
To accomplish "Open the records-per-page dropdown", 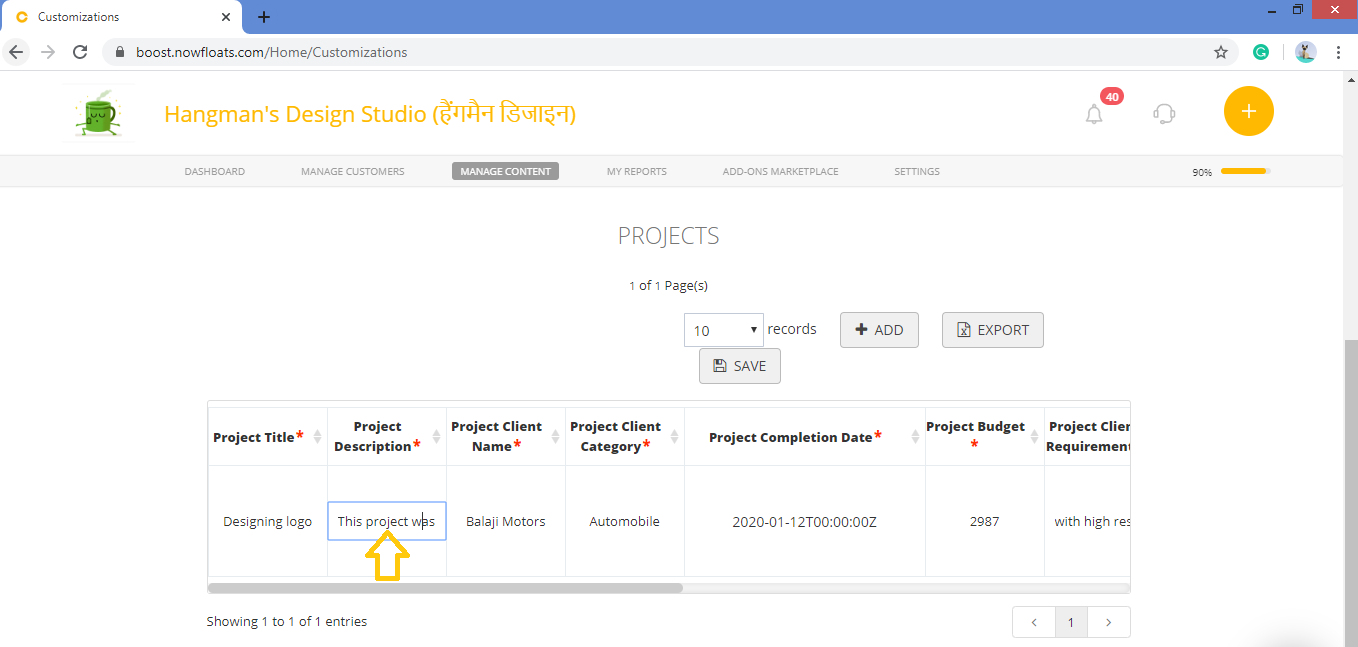I will click(723, 330).
